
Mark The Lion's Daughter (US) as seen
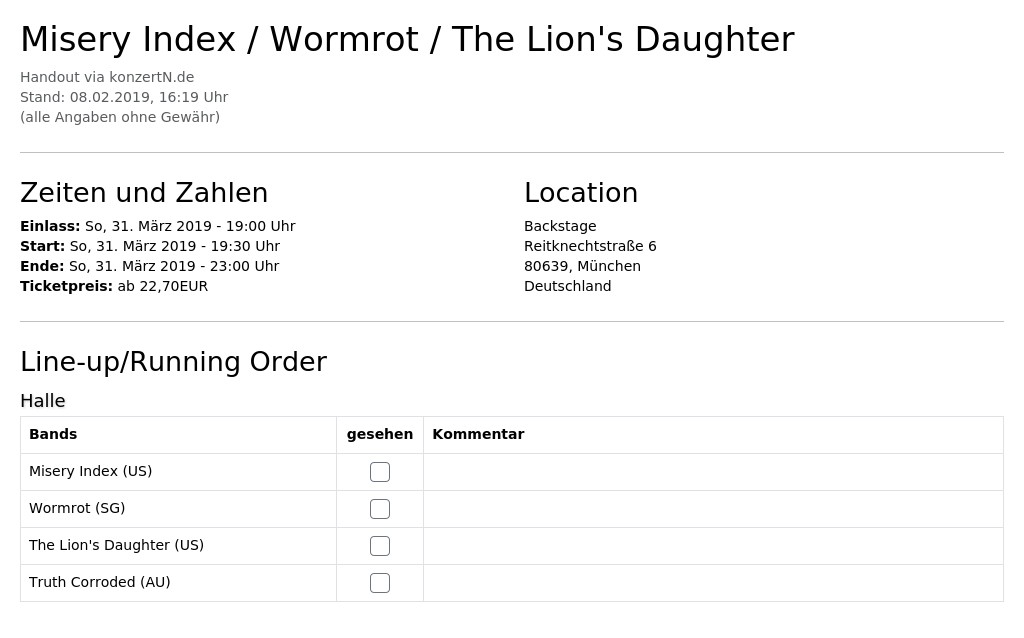pyautogui.click(x=379, y=546)
